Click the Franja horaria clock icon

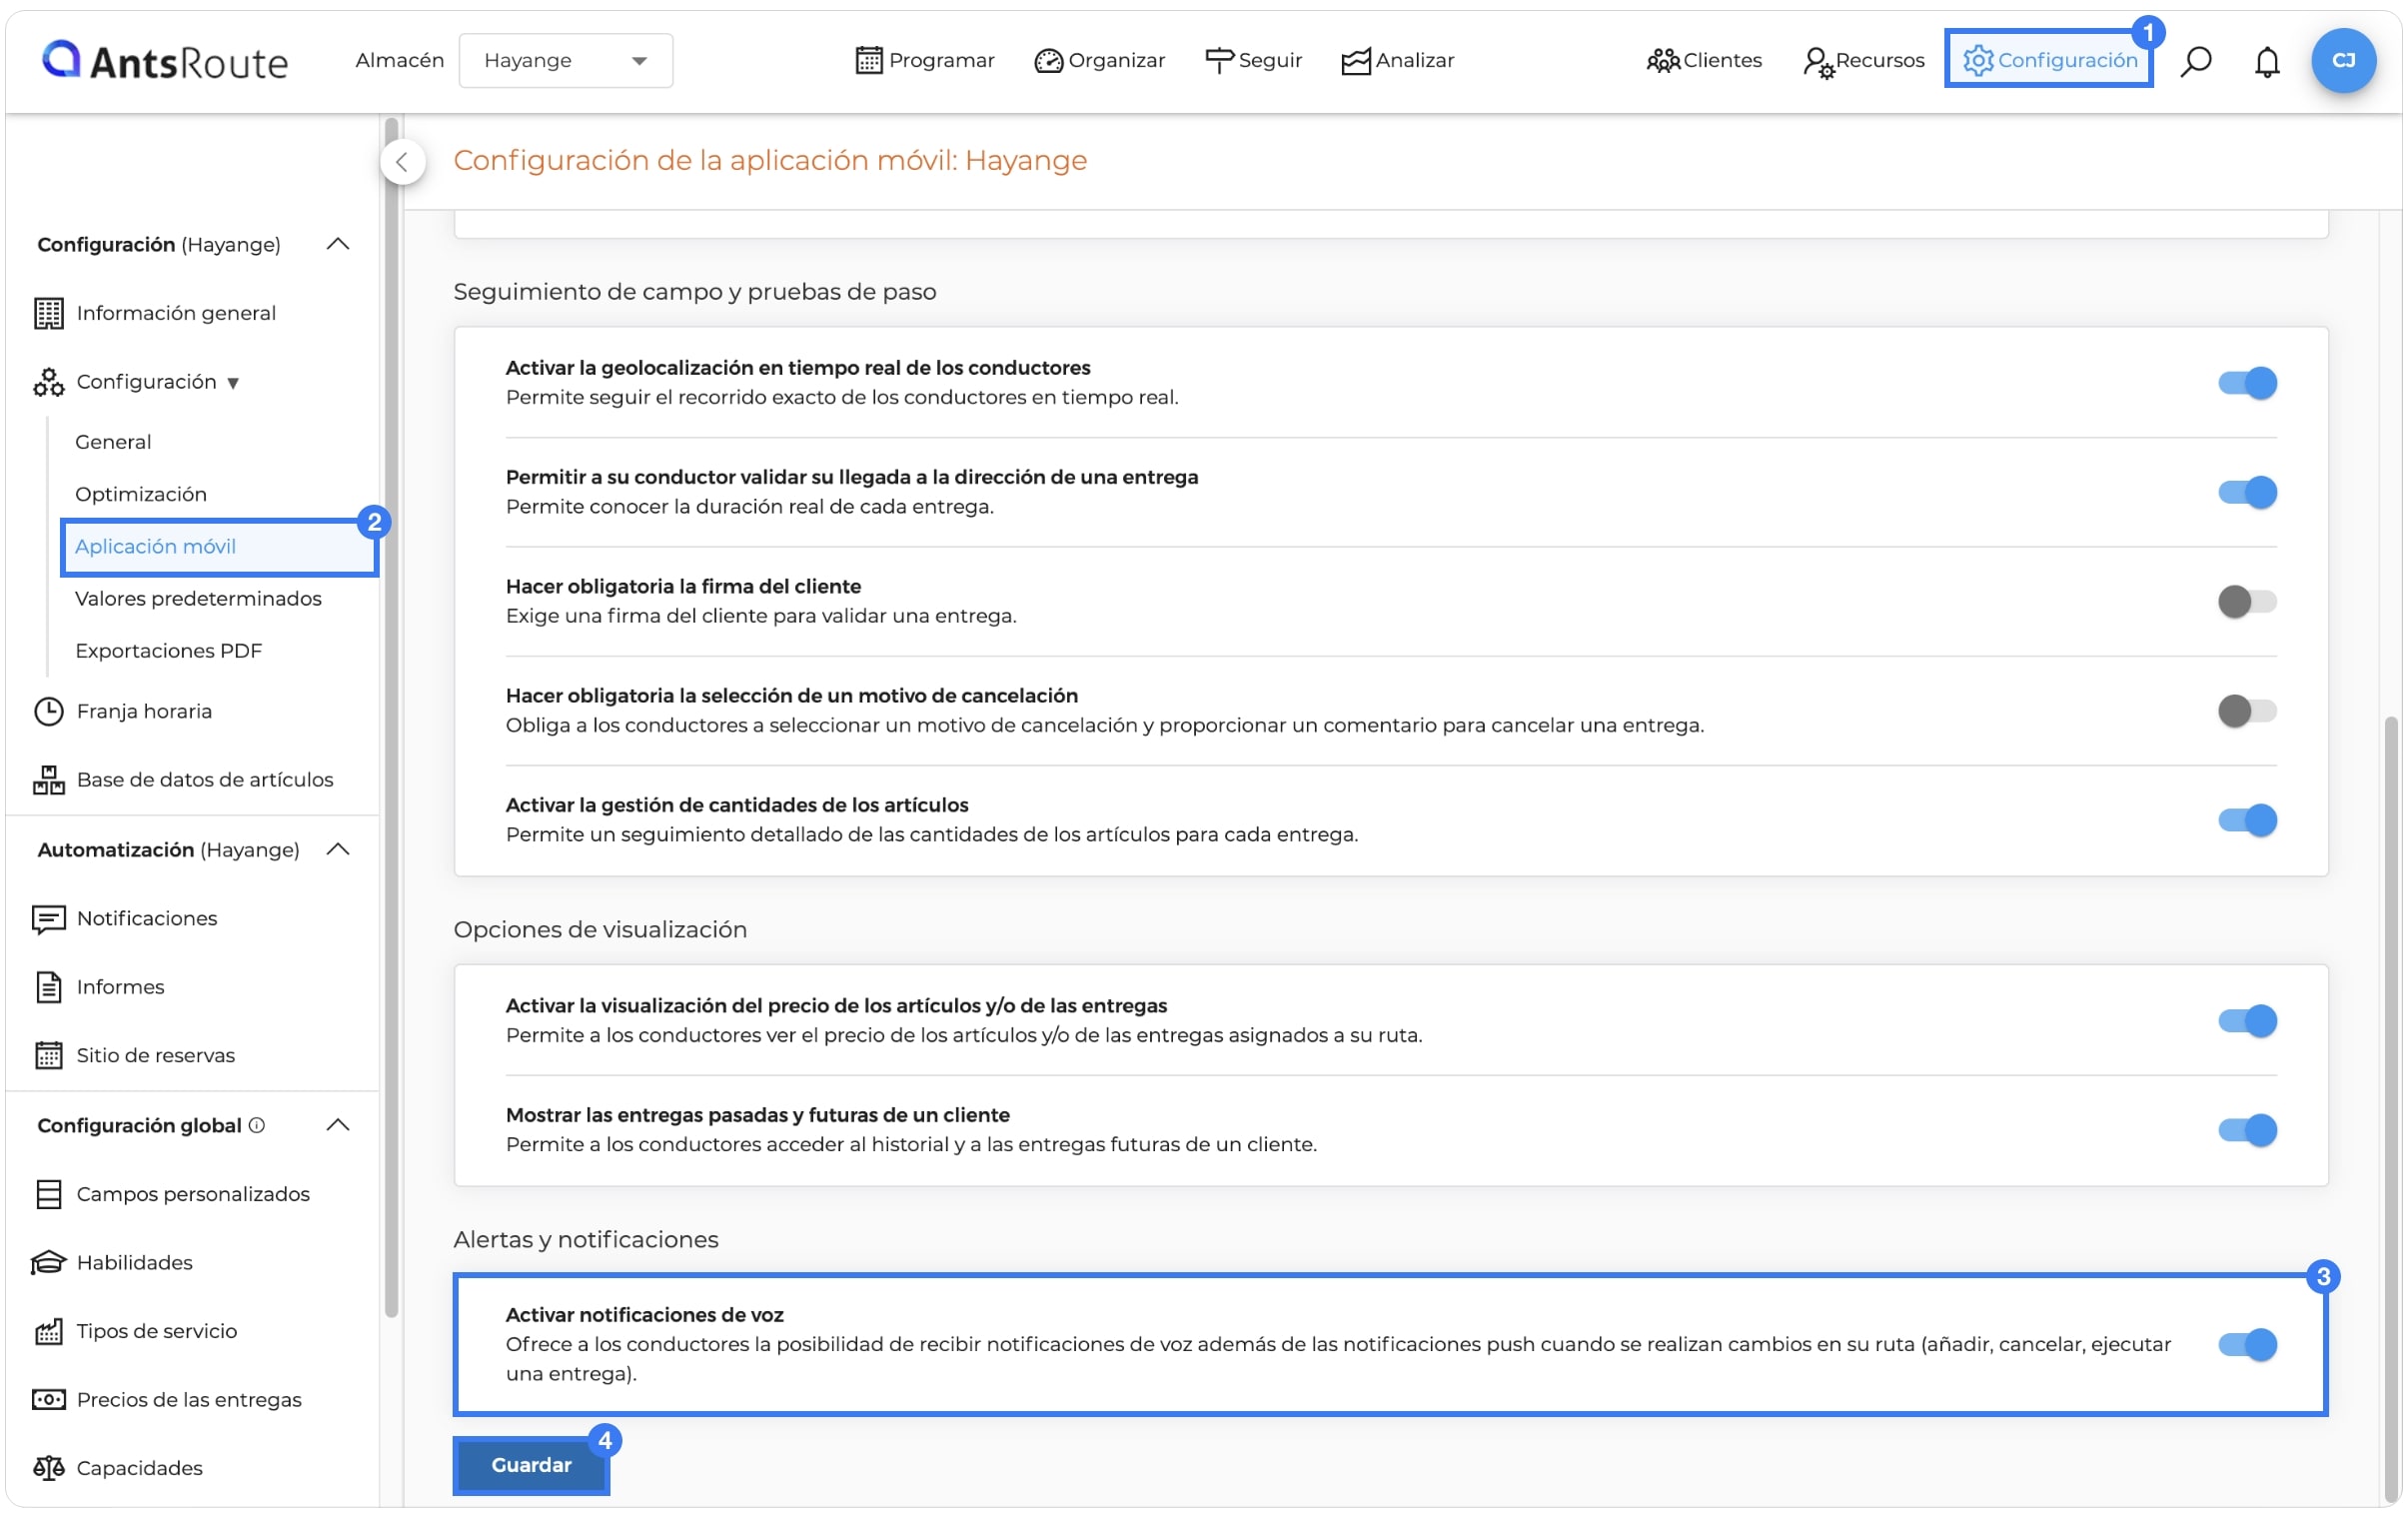click(x=48, y=711)
